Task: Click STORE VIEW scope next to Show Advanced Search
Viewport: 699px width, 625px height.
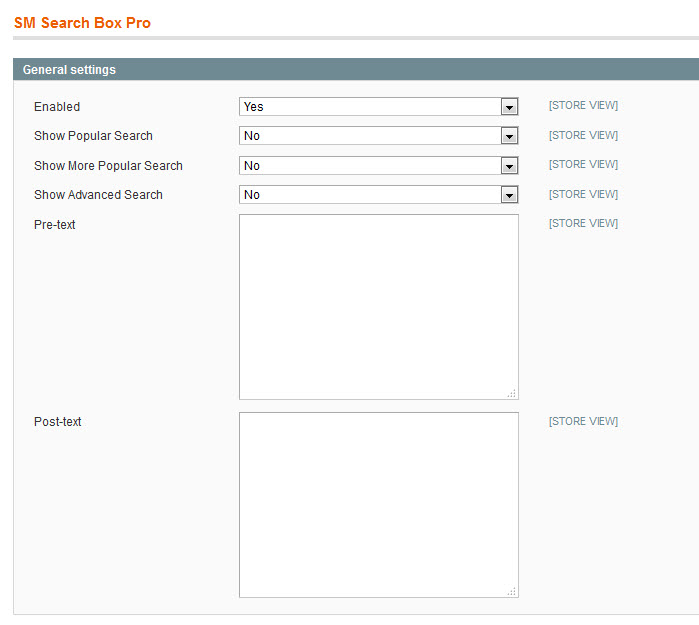Action: pyautogui.click(x=583, y=194)
